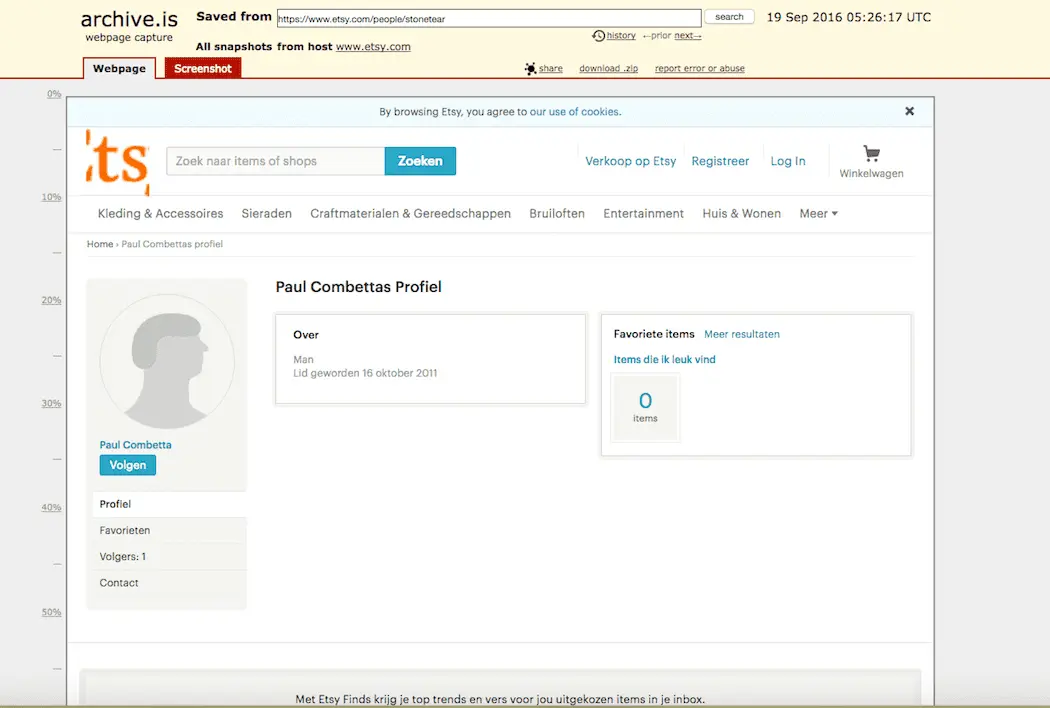1050x708 pixels.
Task: Click the share icon in archive bar
Action: tap(530, 69)
